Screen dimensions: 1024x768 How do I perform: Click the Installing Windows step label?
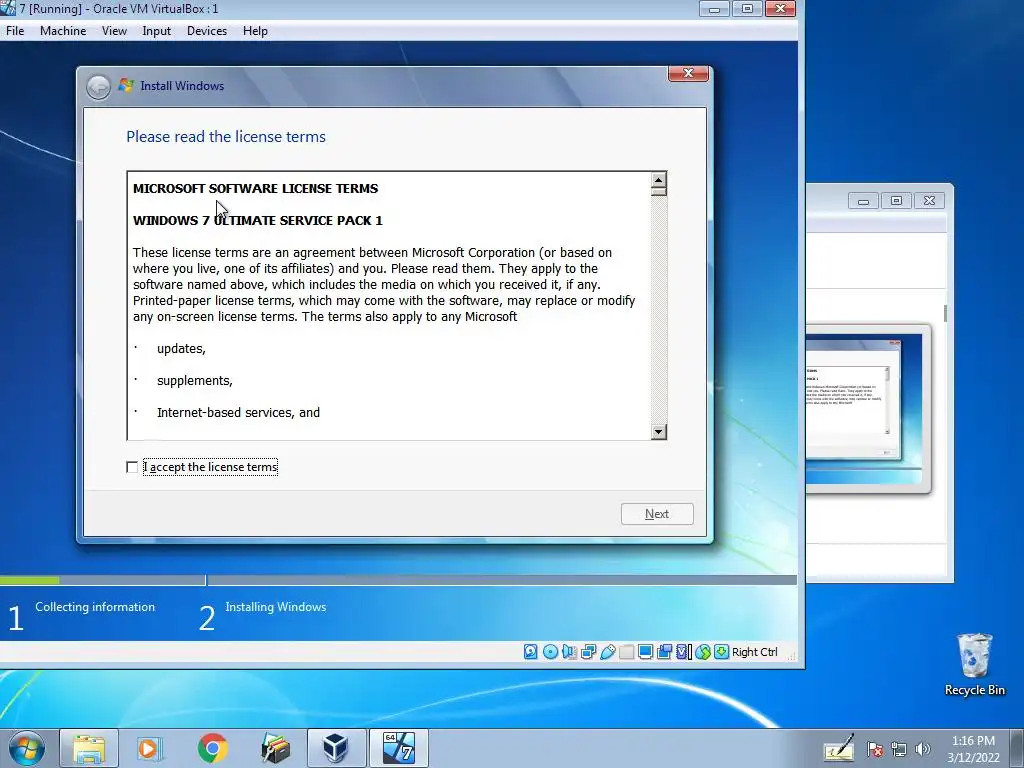tap(276, 607)
